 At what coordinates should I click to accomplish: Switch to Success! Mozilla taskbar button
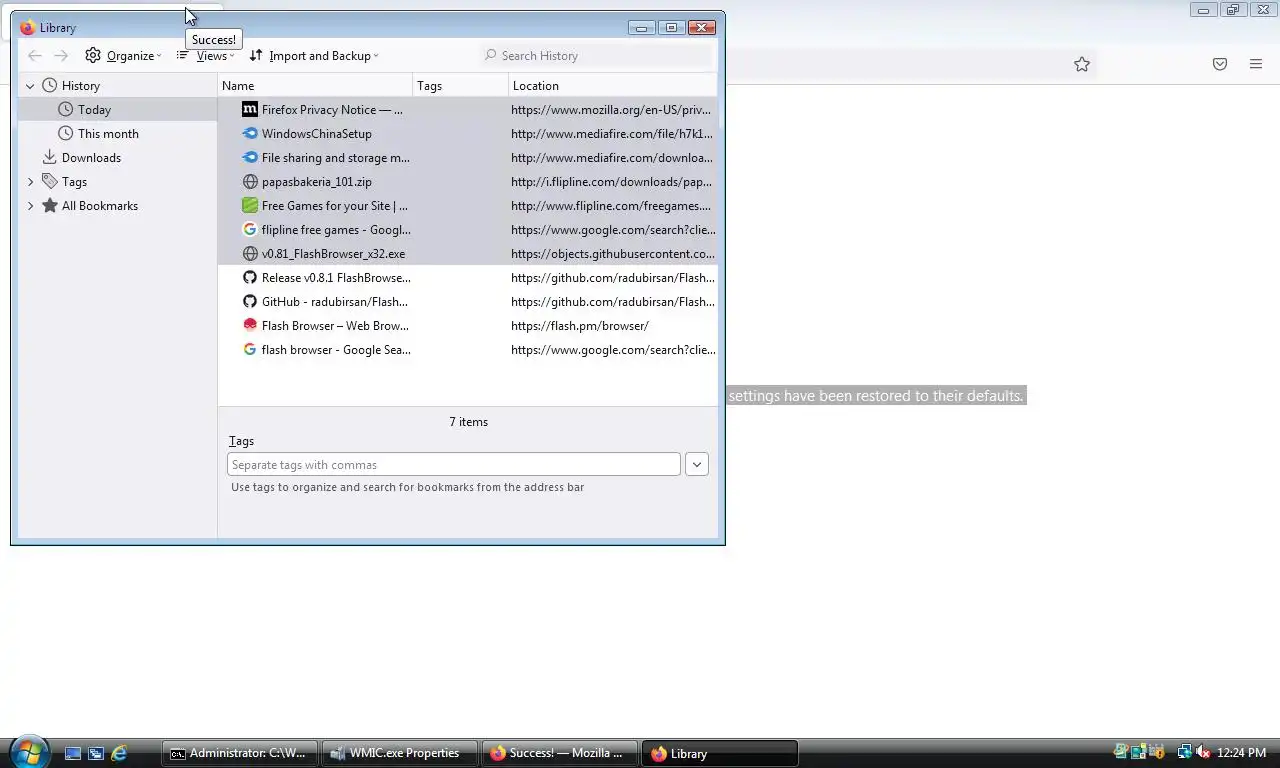point(560,753)
